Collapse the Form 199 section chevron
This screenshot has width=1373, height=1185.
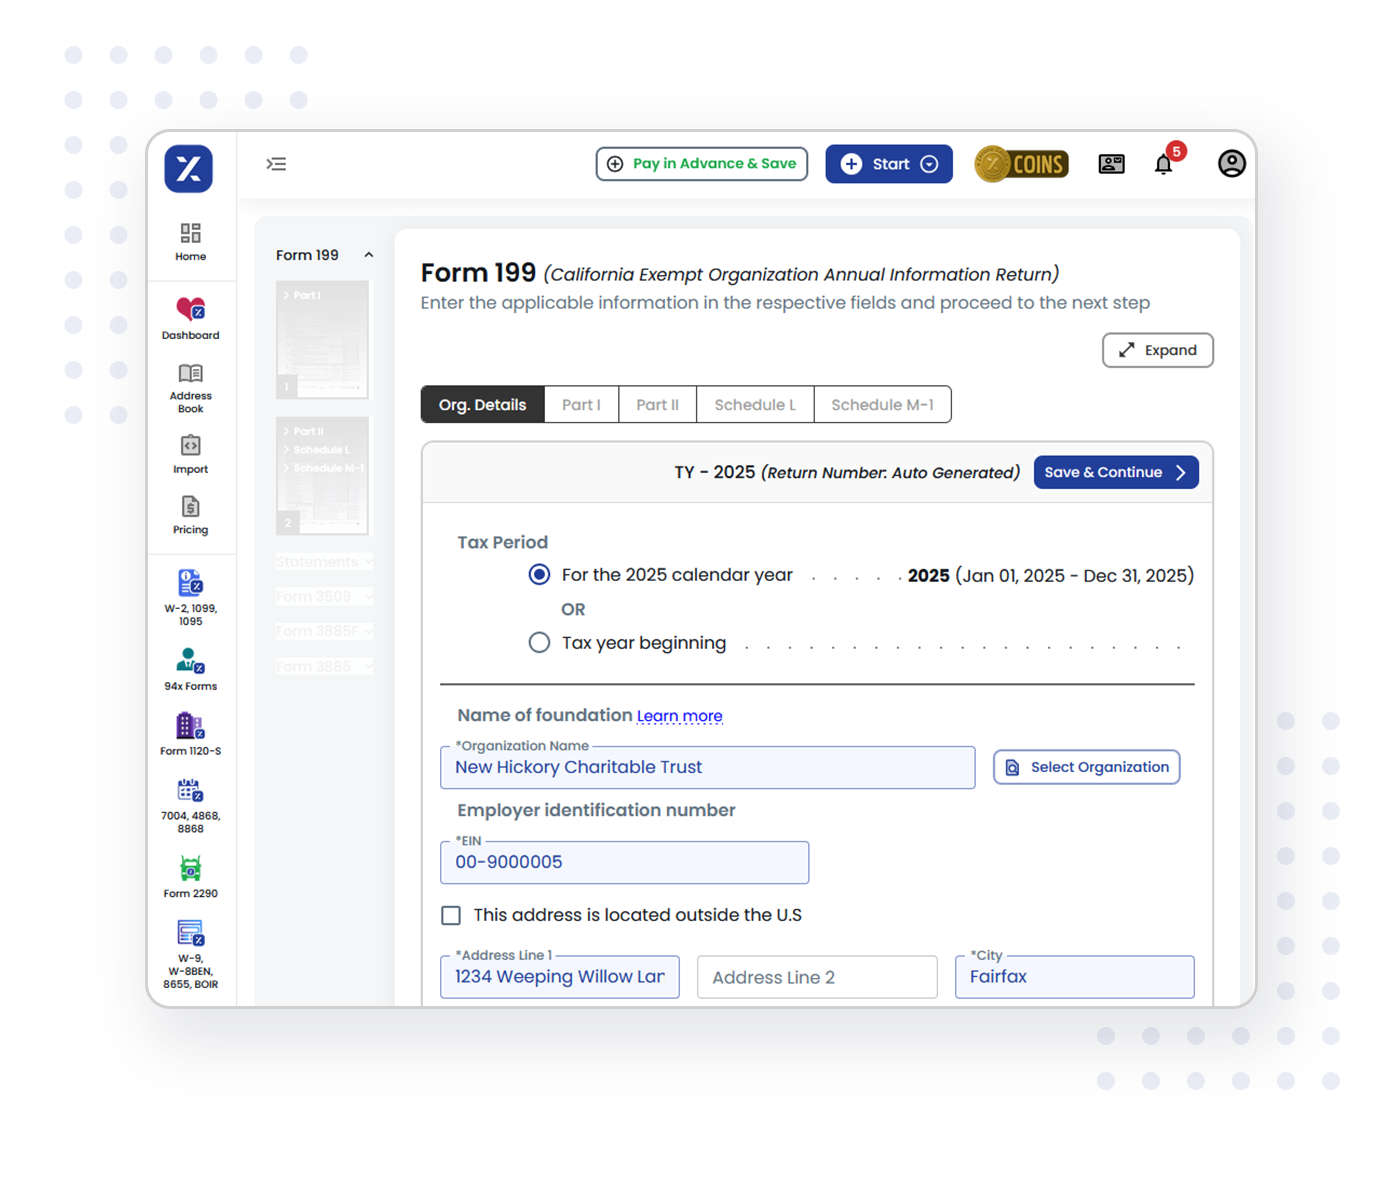click(x=369, y=255)
